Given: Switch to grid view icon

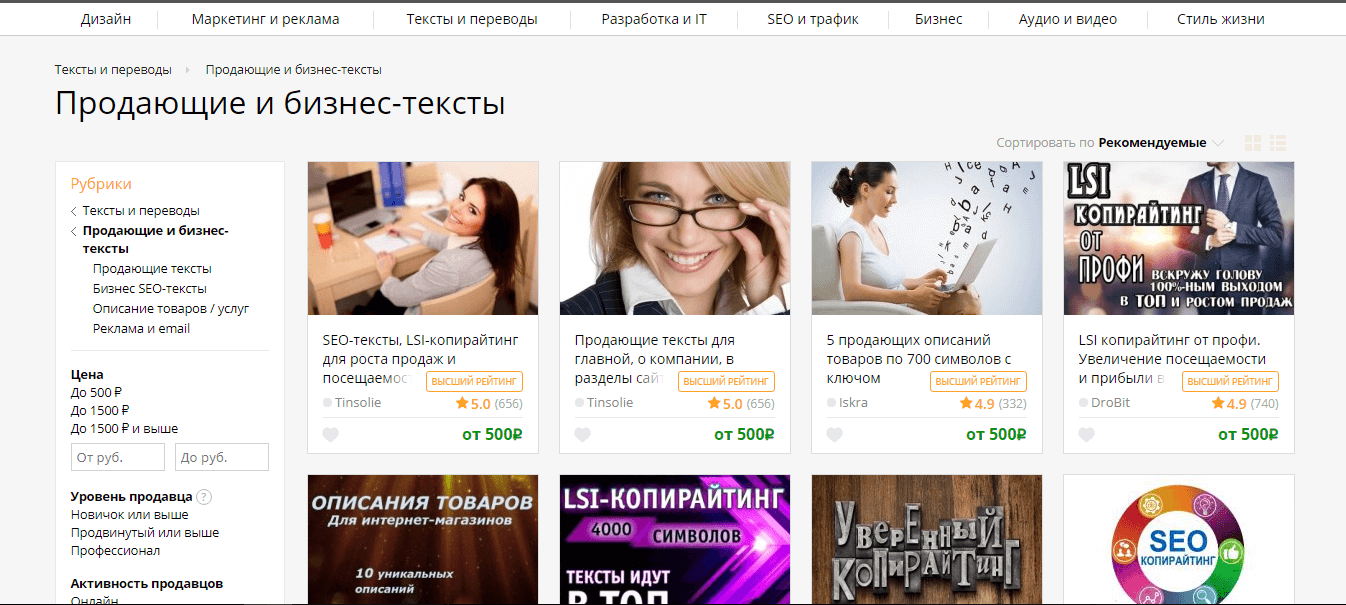Looking at the screenshot, I should click(x=1253, y=143).
